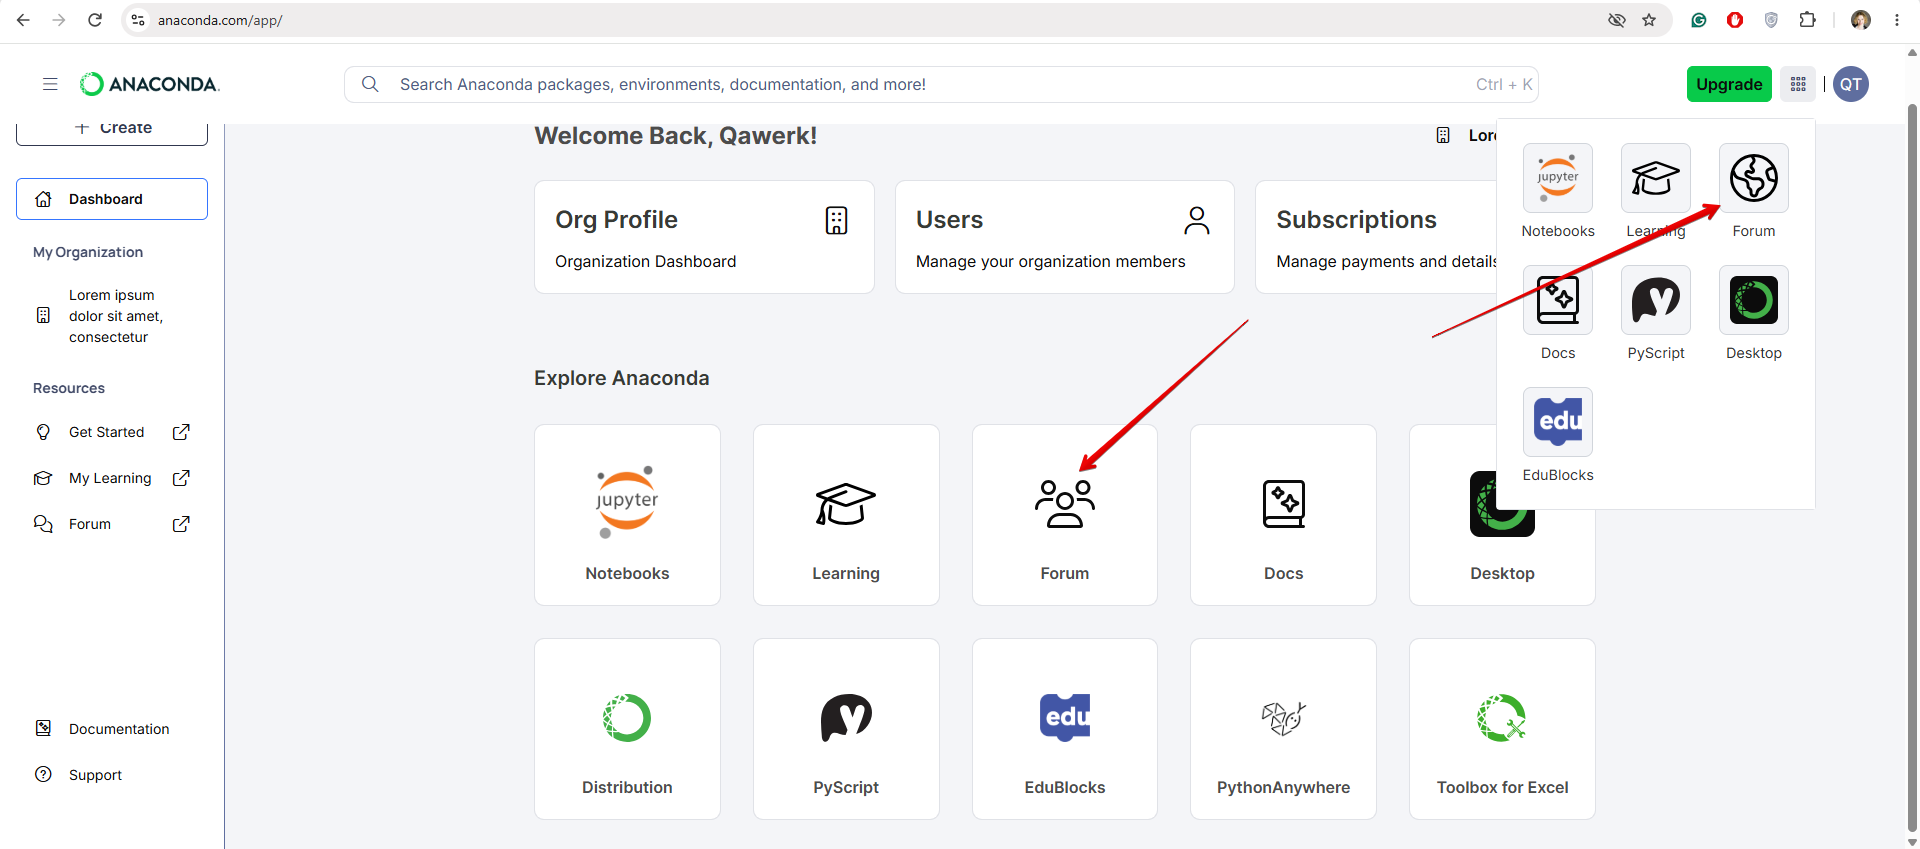Open the browser extensions puzzle icon

[1807, 20]
